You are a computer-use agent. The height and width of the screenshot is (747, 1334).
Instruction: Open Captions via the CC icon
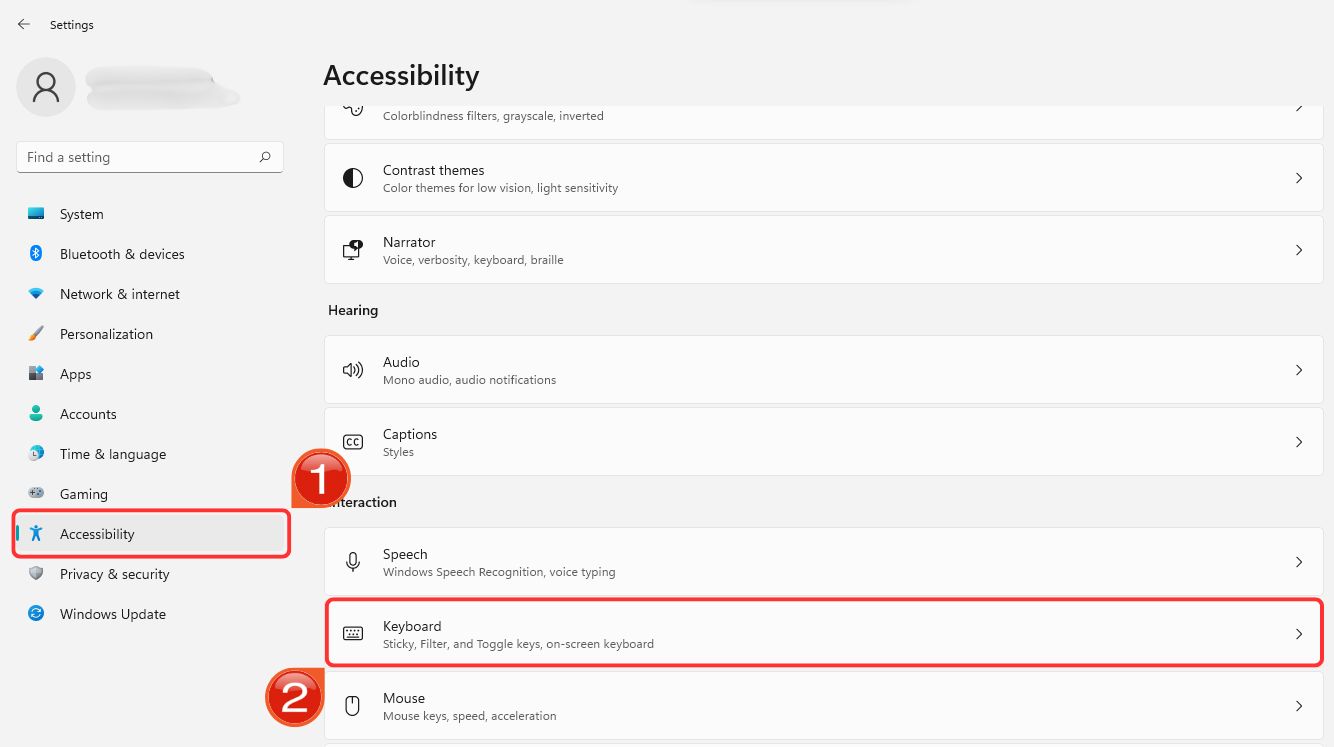point(352,441)
